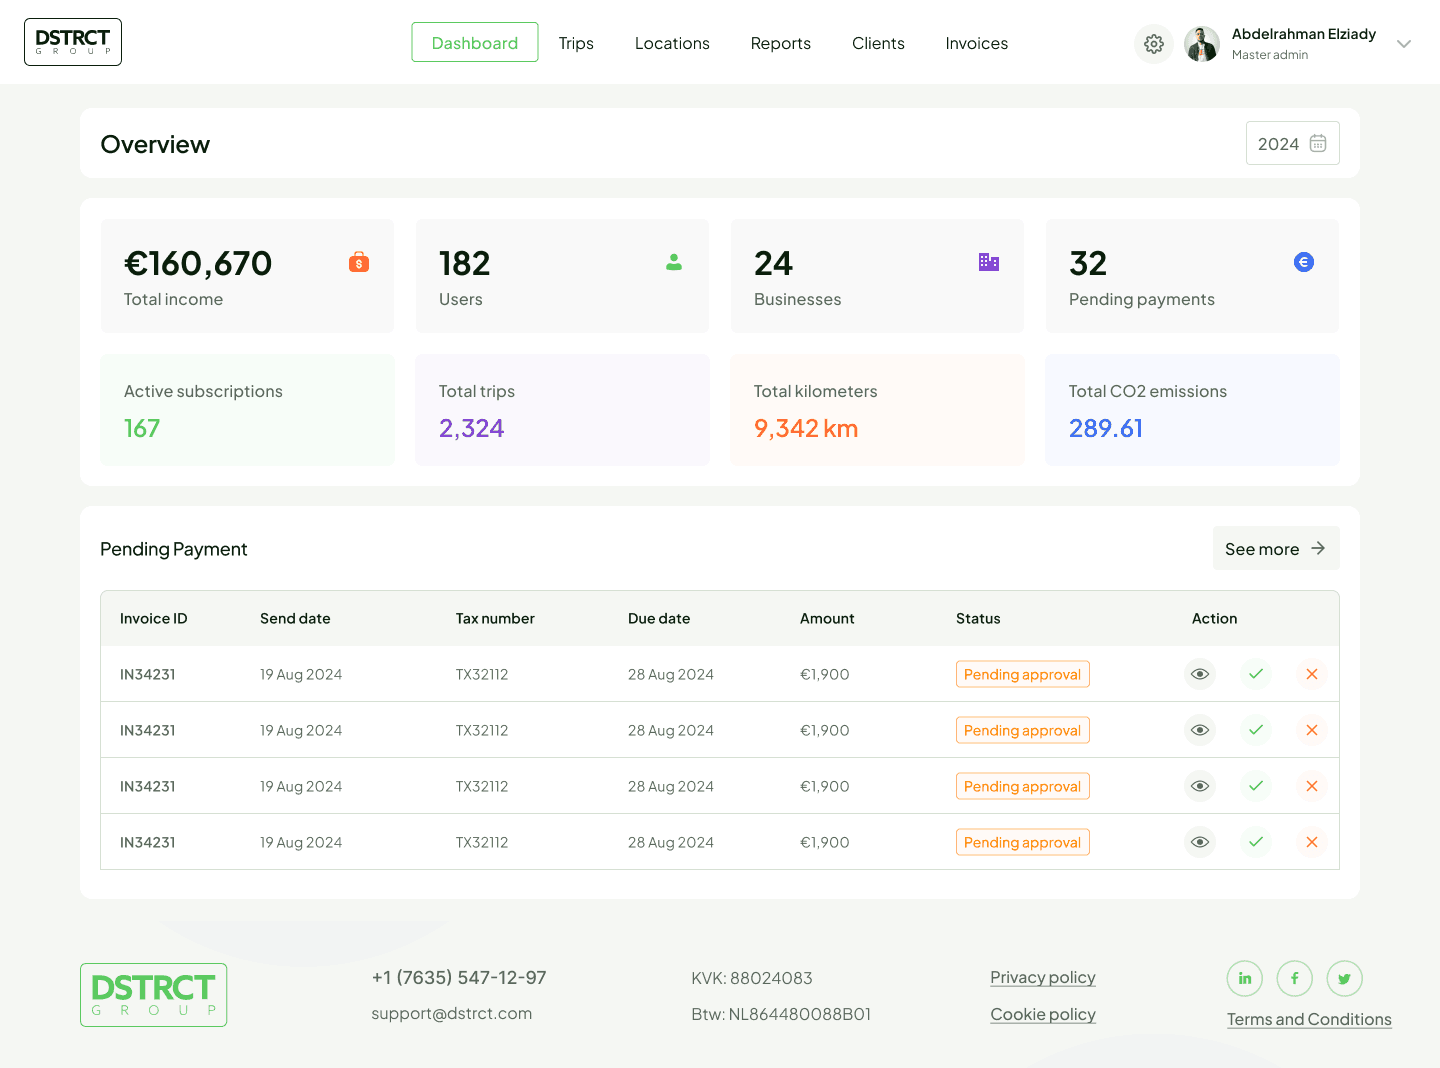Expand the user account chevron menu
Viewport: 1440px width, 1068px height.
point(1404,44)
